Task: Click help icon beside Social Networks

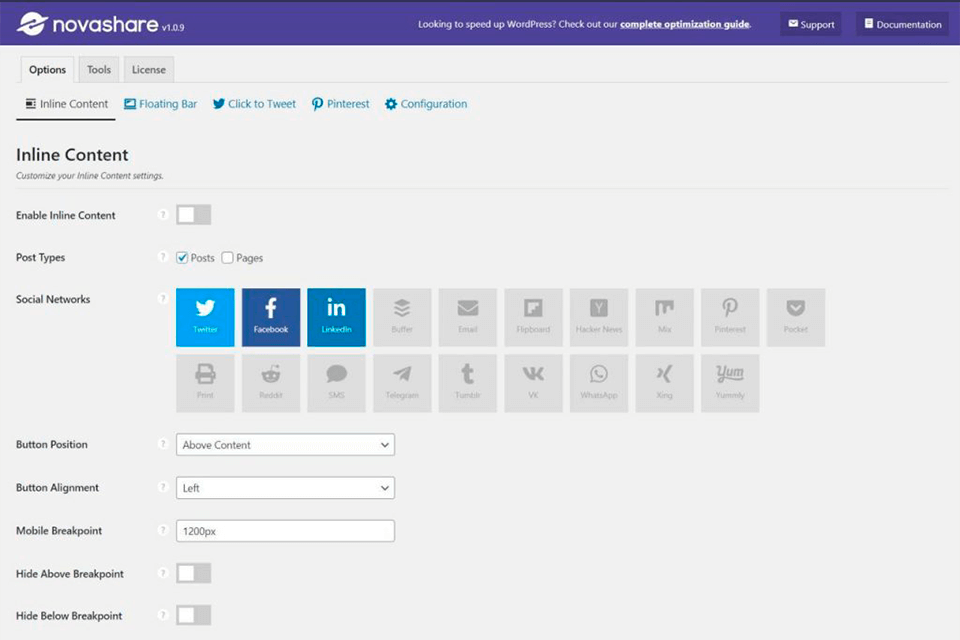Action: coord(162,298)
